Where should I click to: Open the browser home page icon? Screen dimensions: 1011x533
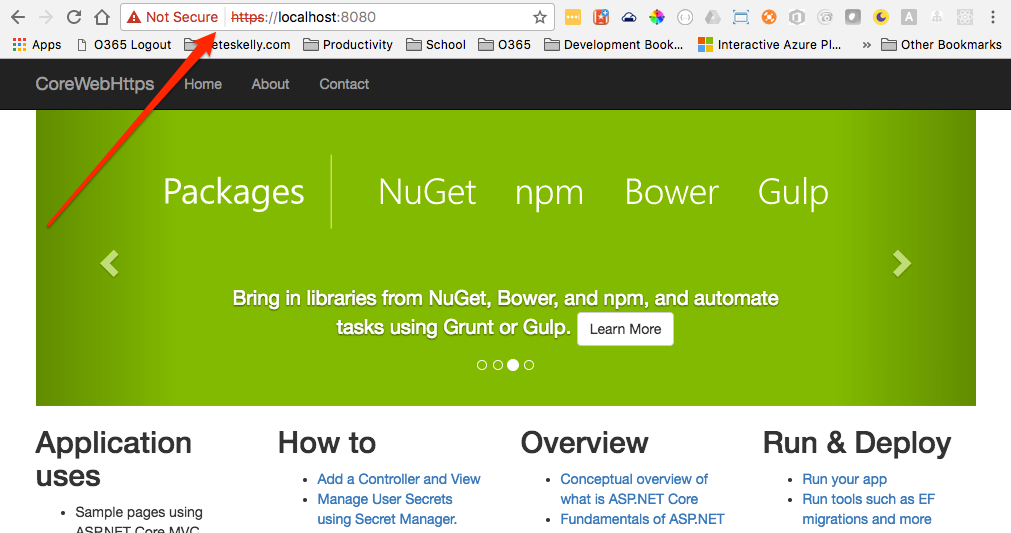[102, 17]
